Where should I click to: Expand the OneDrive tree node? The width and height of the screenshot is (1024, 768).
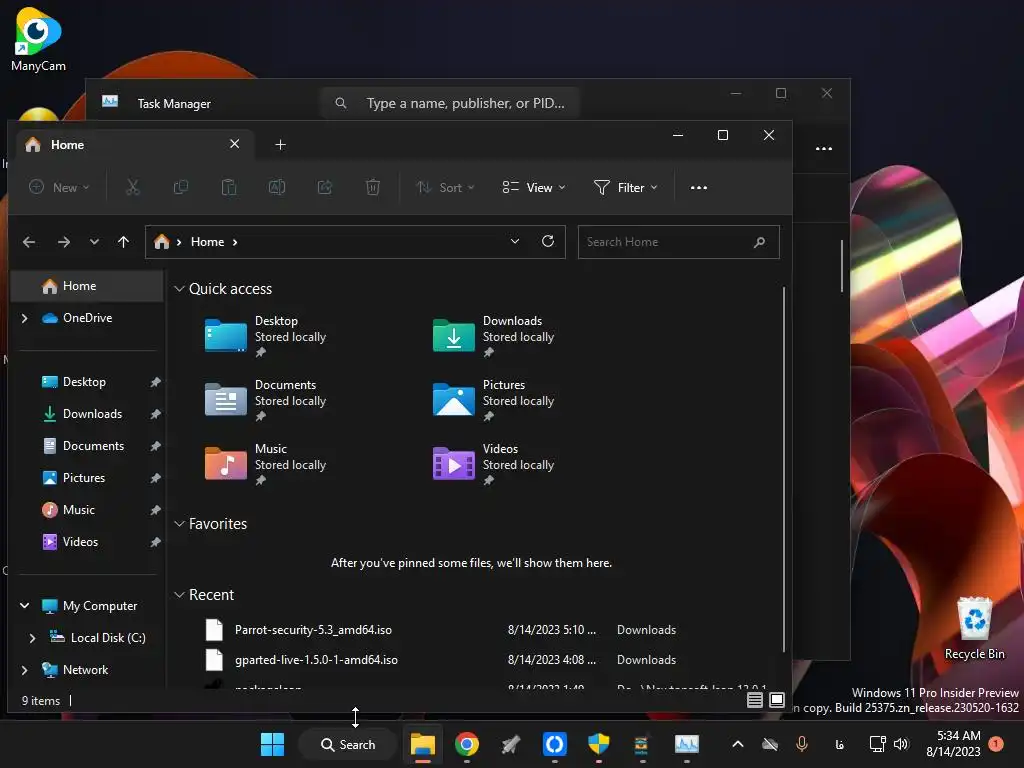tap(25, 318)
